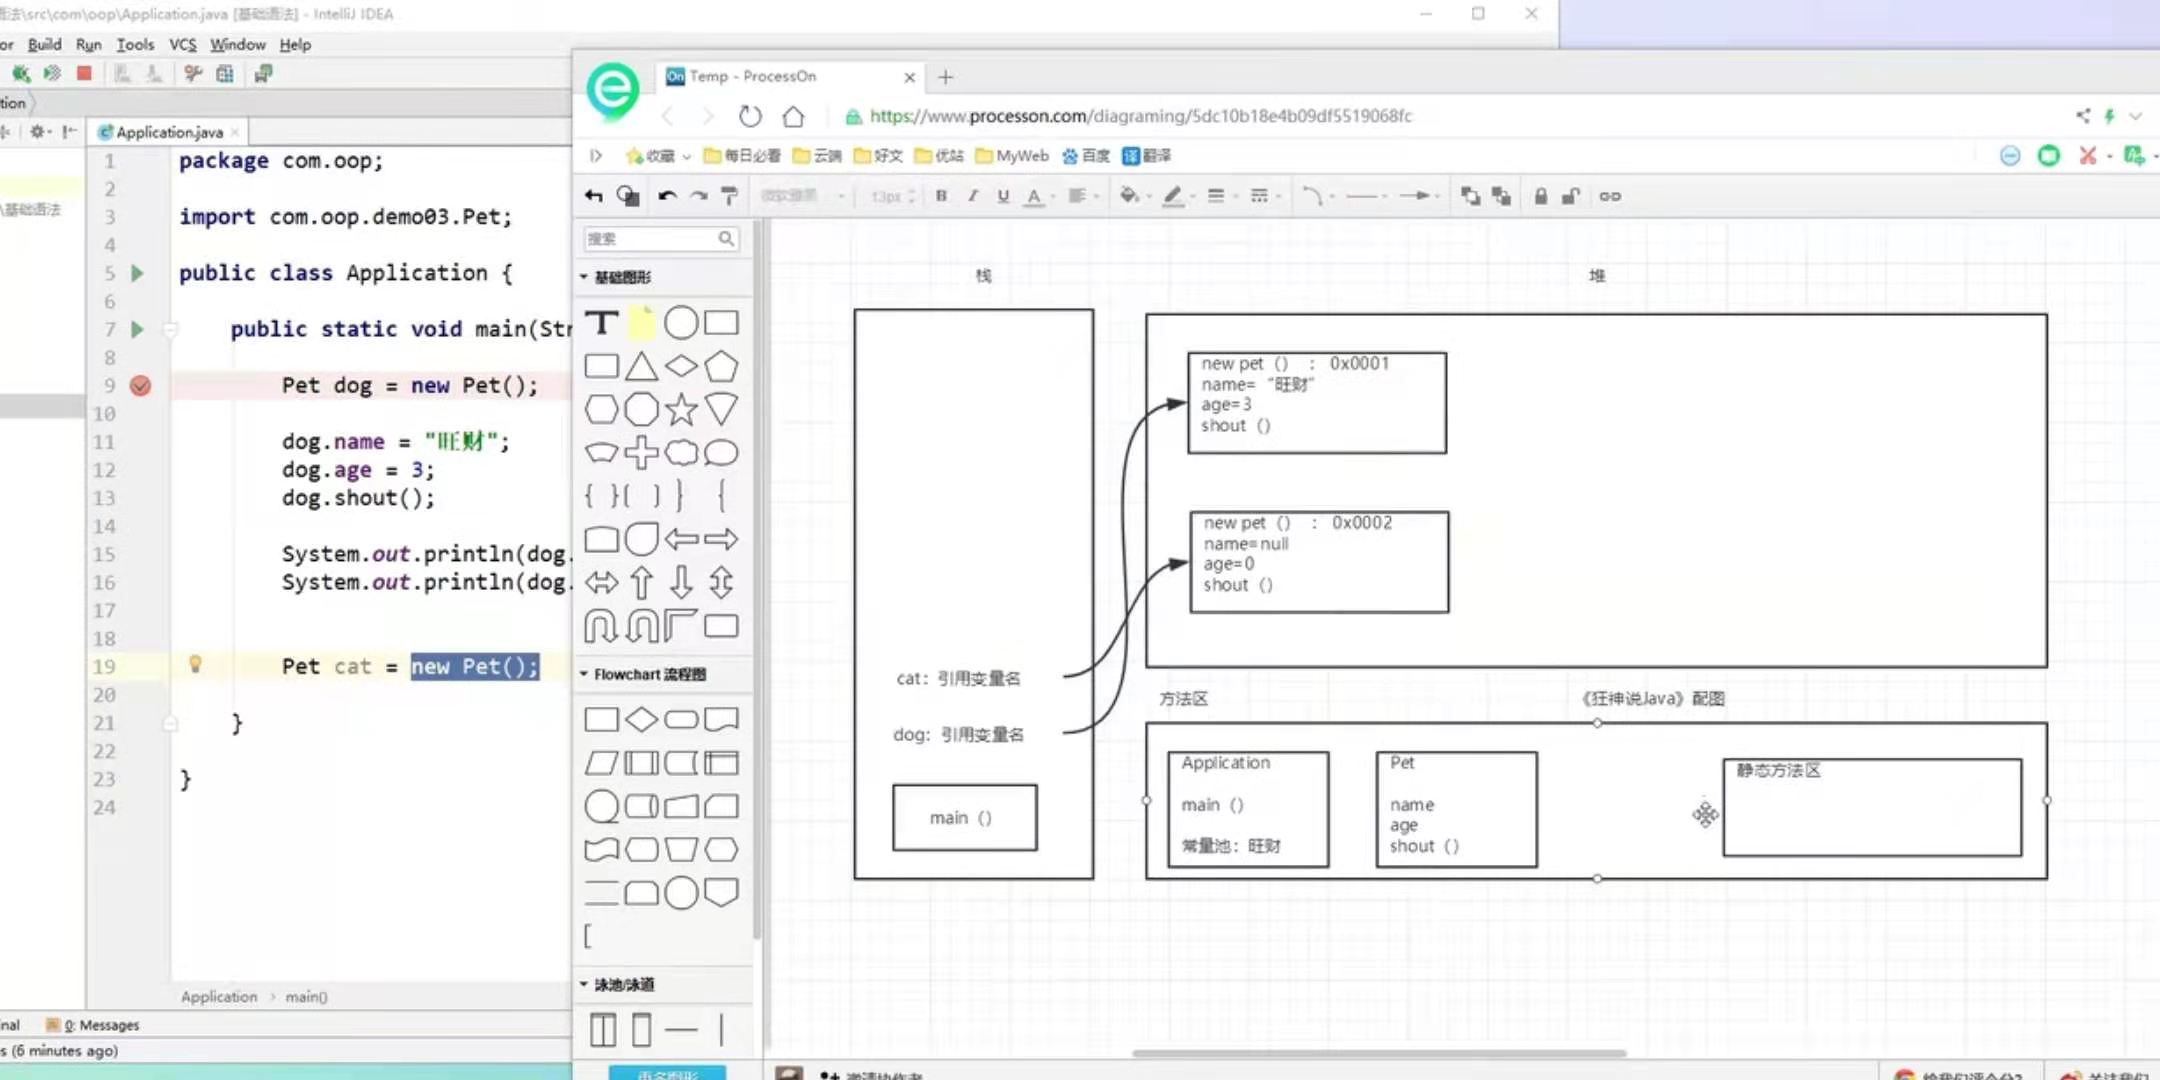
Task: Click the insert link icon
Action: (x=1609, y=196)
